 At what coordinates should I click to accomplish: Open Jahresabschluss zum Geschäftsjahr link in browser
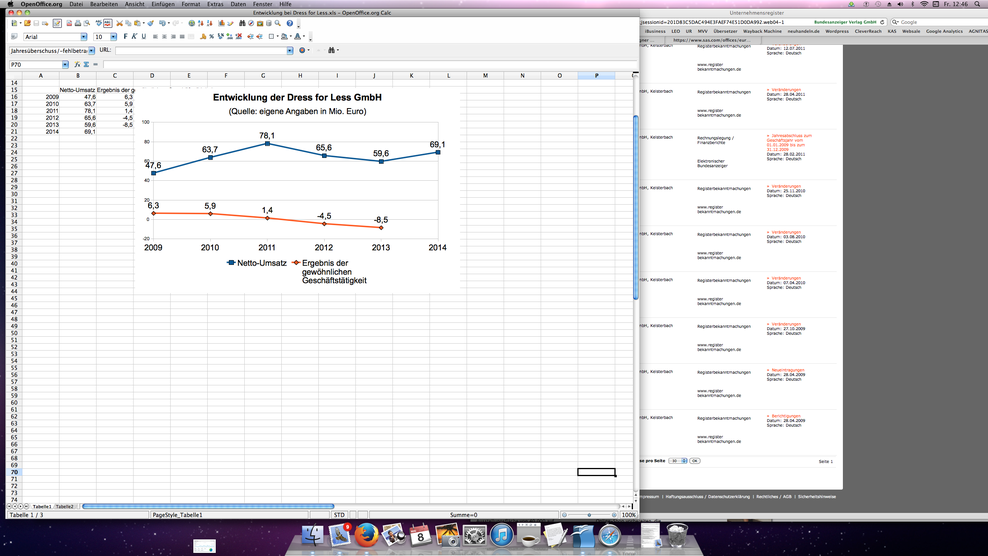(789, 142)
